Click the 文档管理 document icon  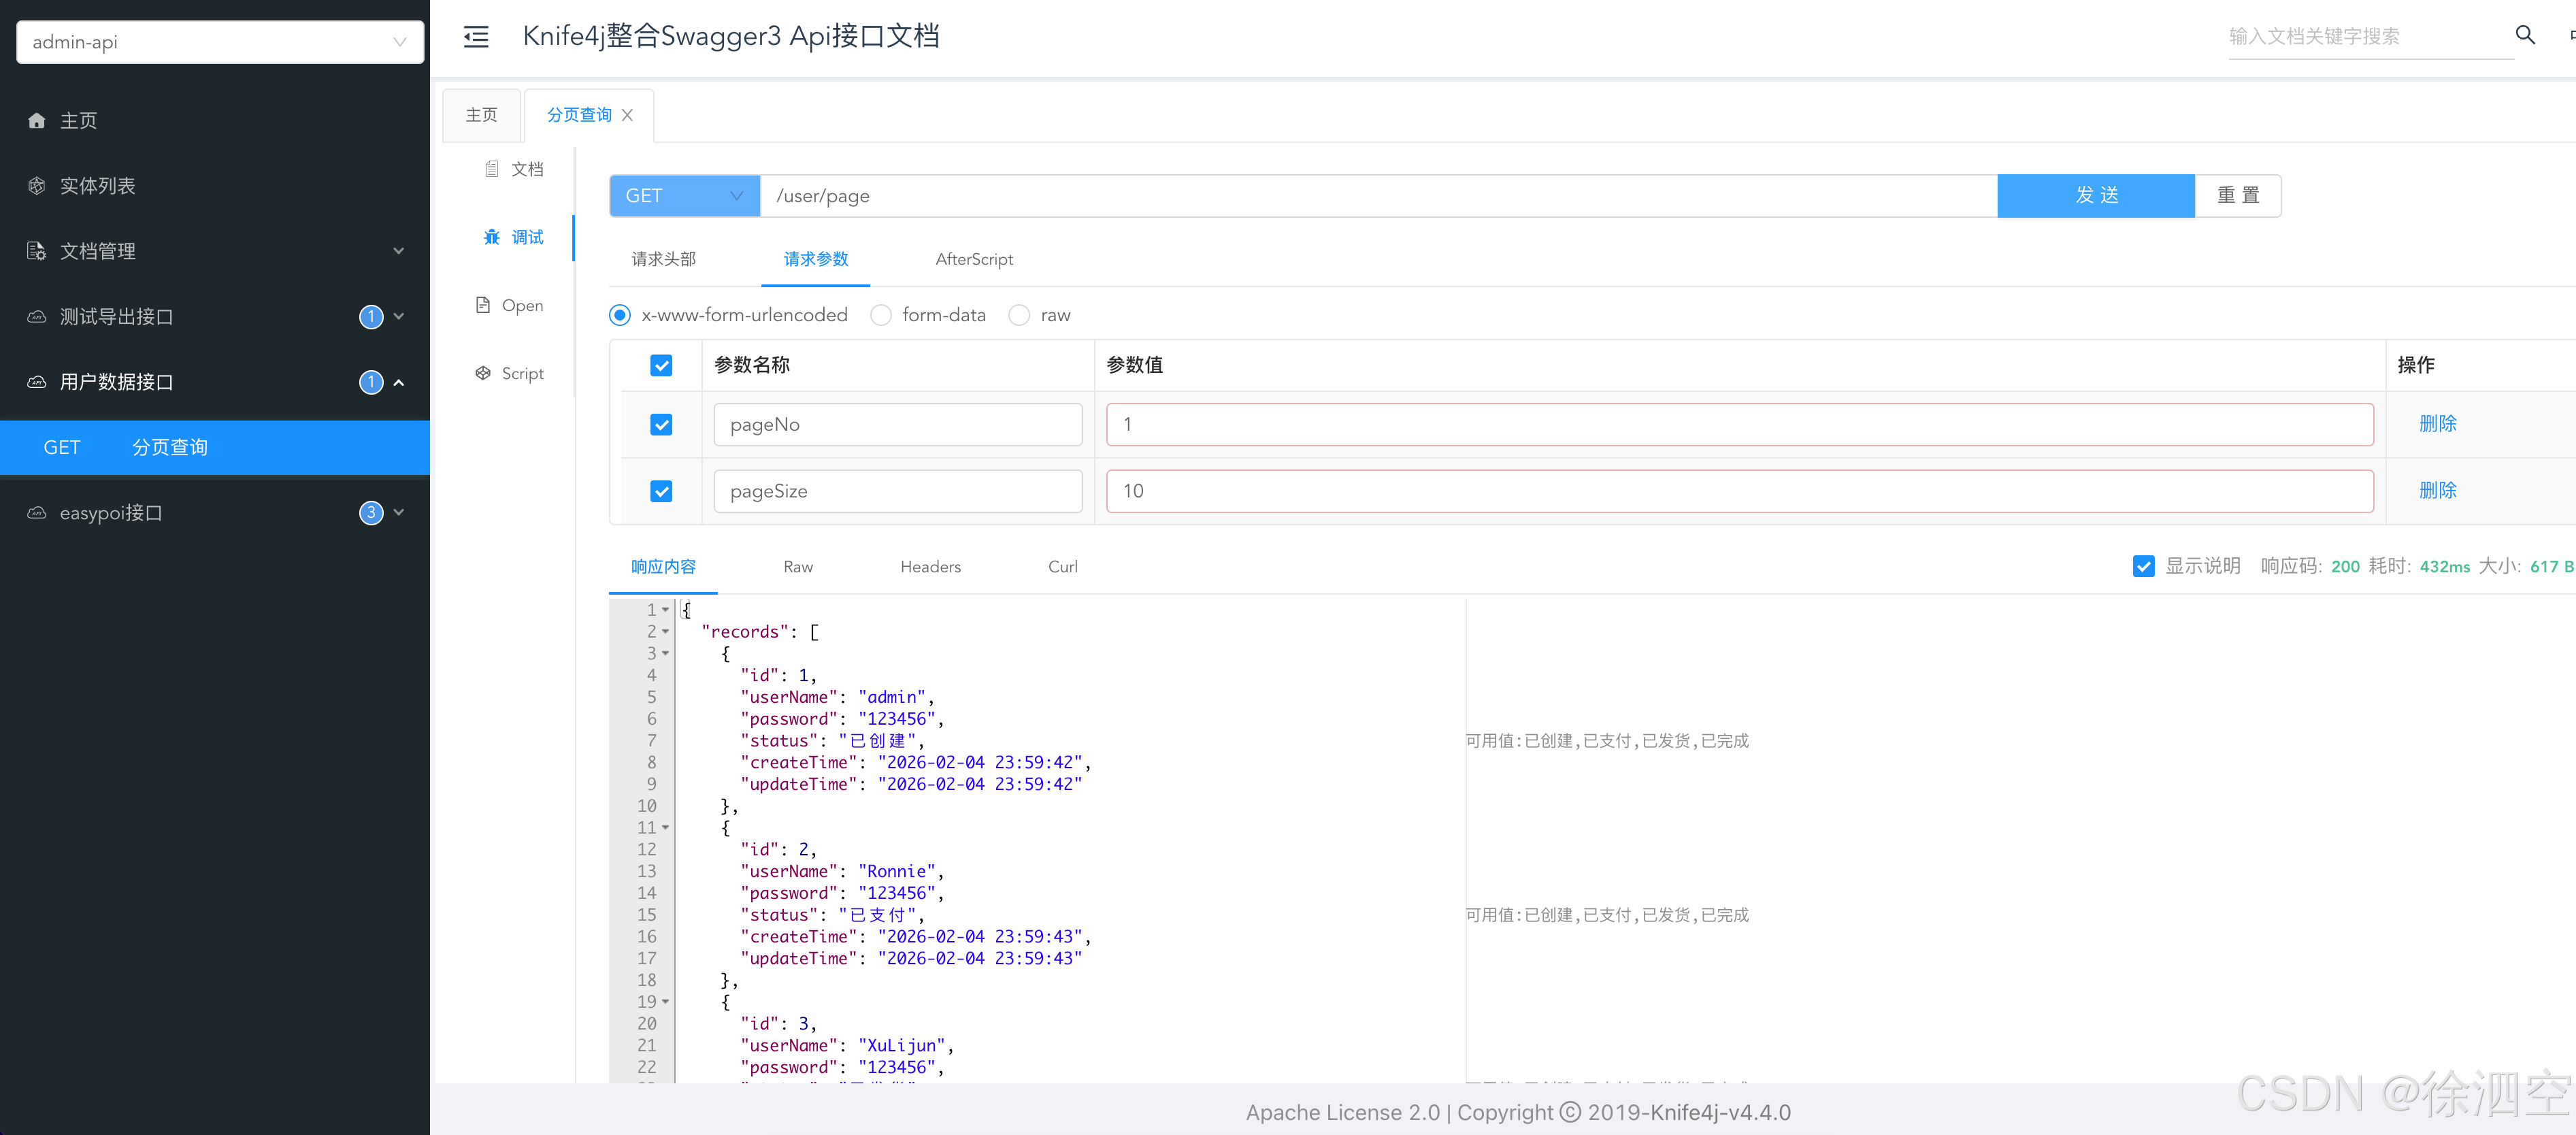coord(37,251)
